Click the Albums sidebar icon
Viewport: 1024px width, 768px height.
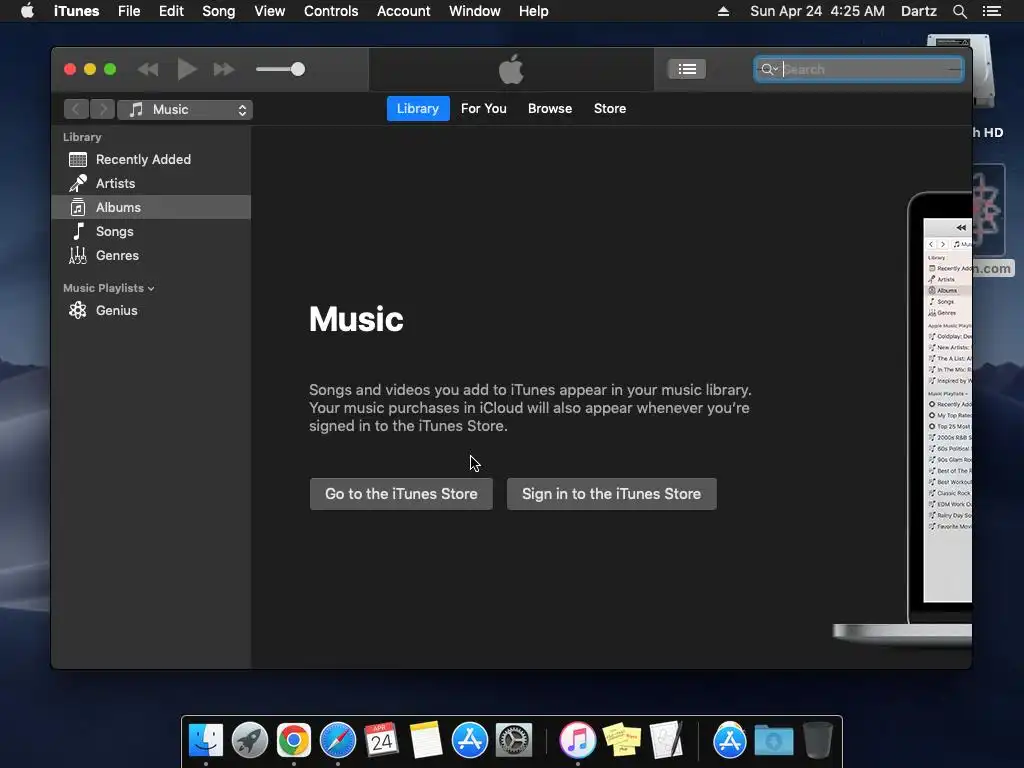coord(78,208)
